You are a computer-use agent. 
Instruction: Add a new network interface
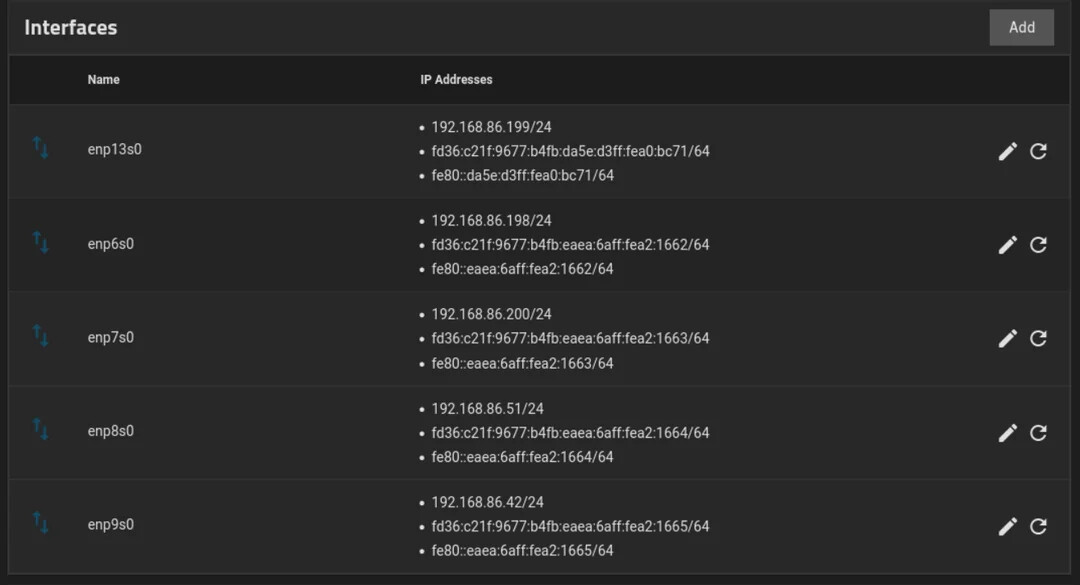(x=1021, y=28)
